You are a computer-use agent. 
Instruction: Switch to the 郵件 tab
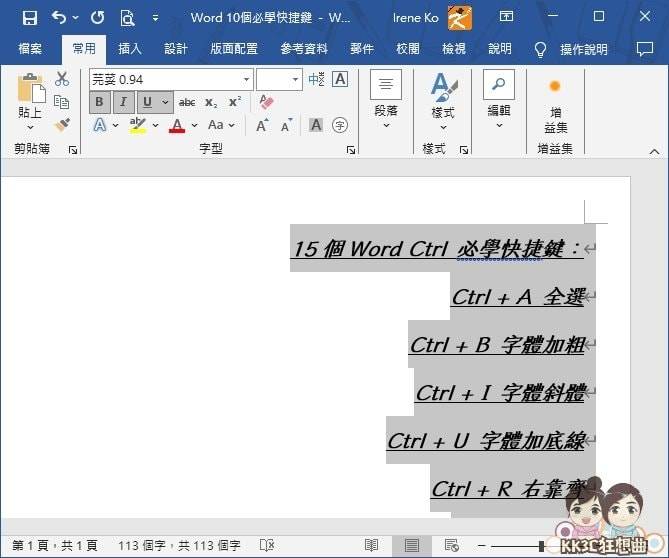(x=362, y=49)
